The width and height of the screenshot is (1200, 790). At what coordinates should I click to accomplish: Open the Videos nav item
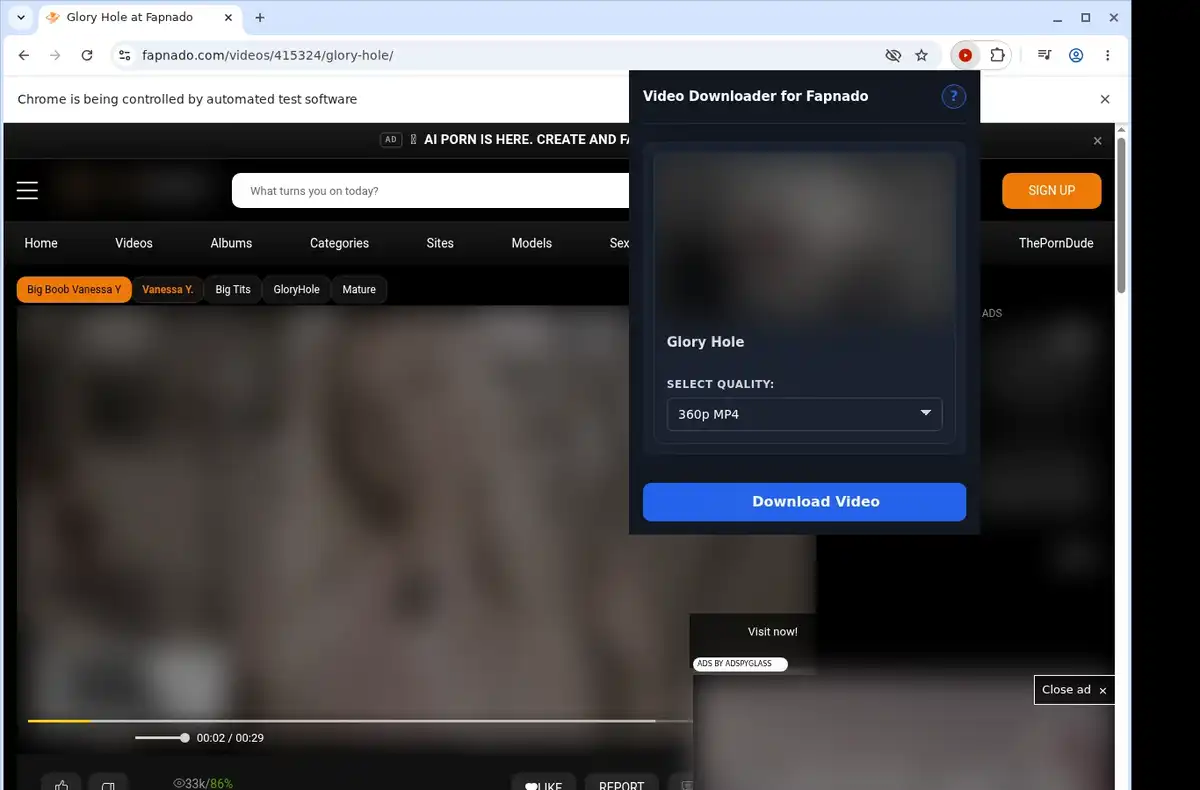tap(134, 243)
